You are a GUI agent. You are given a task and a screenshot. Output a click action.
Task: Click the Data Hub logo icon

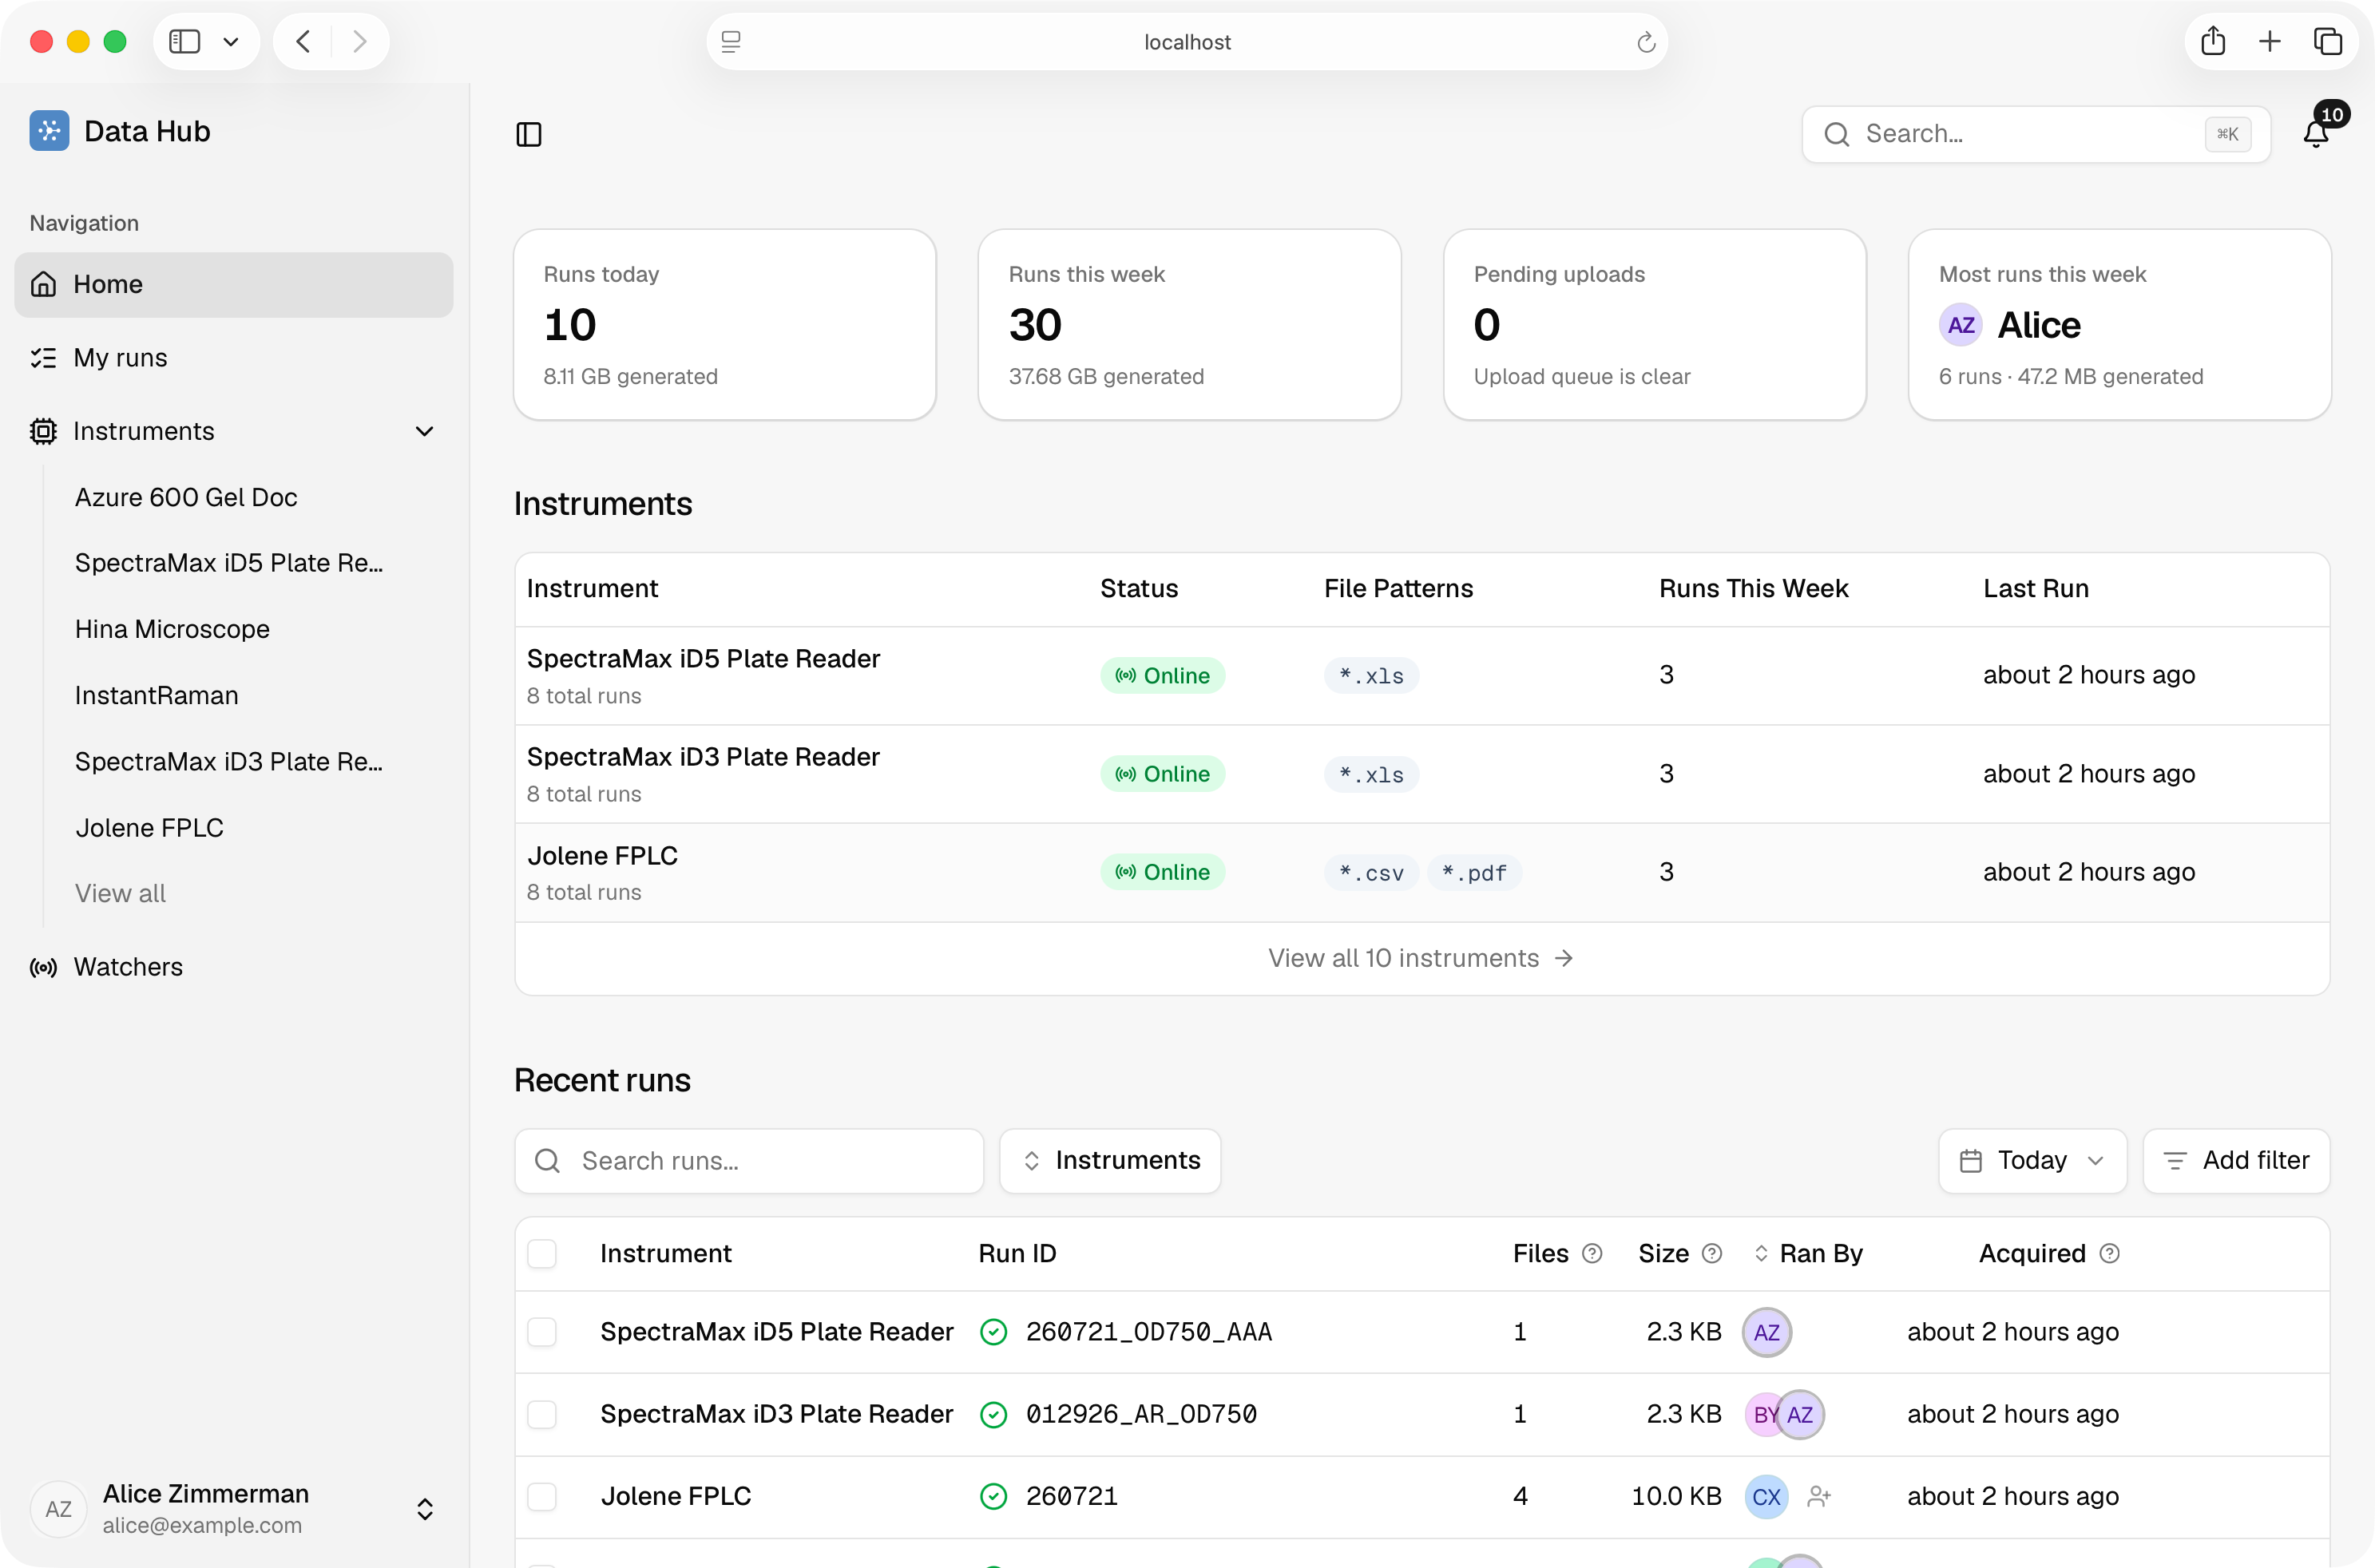point(49,131)
